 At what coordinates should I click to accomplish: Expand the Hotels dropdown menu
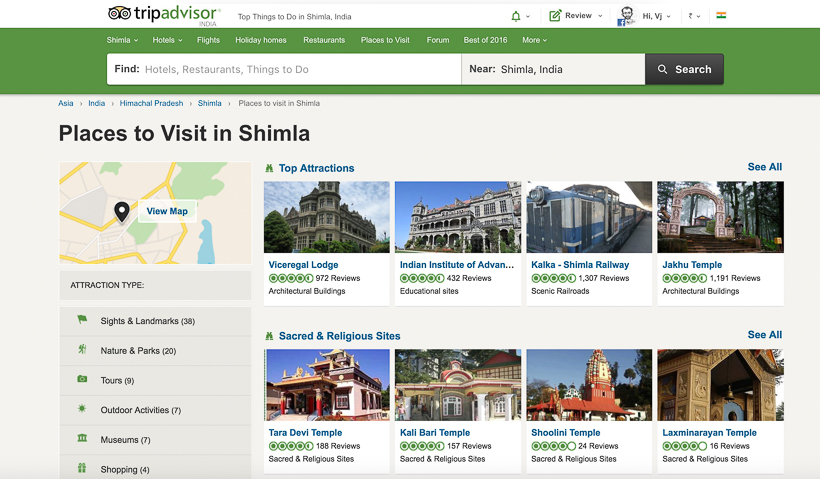pyautogui.click(x=167, y=40)
